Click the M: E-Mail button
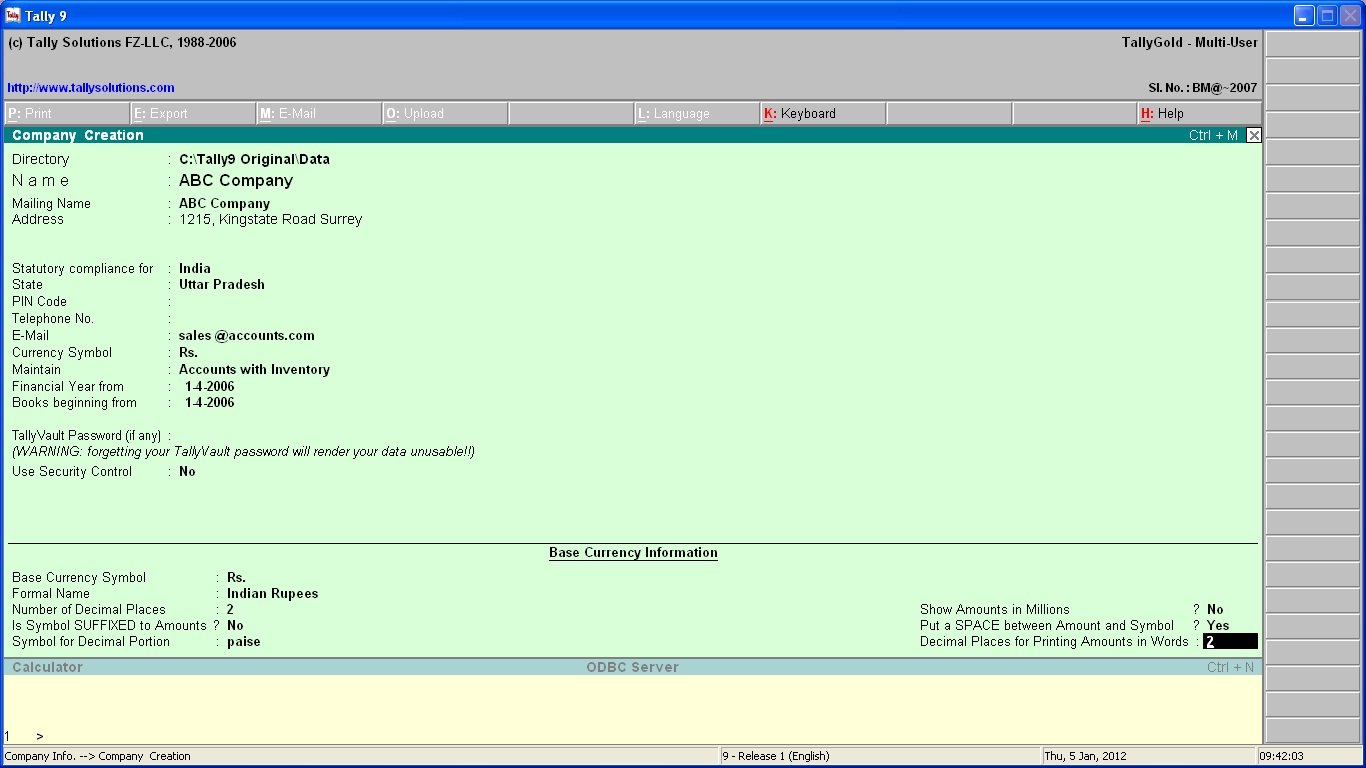The width and height of the screenshot is (1366, 768). coord(319,113)
